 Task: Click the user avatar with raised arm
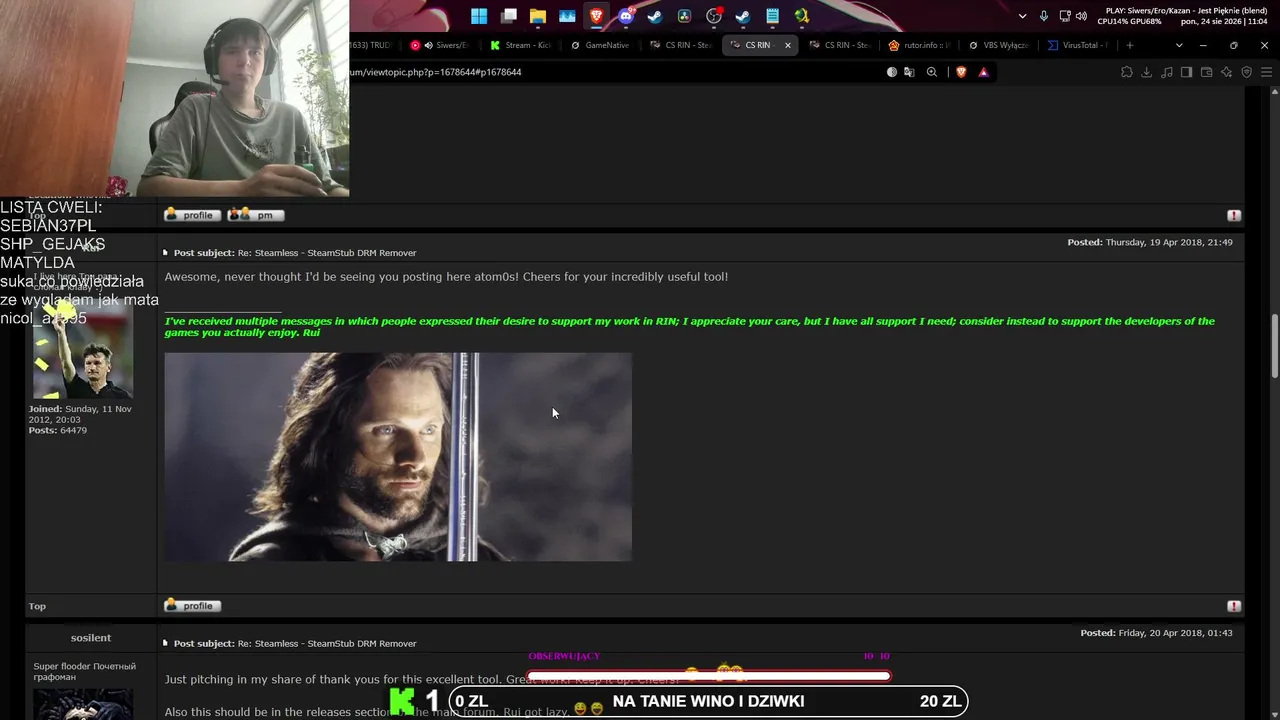(x=83, y=348)
